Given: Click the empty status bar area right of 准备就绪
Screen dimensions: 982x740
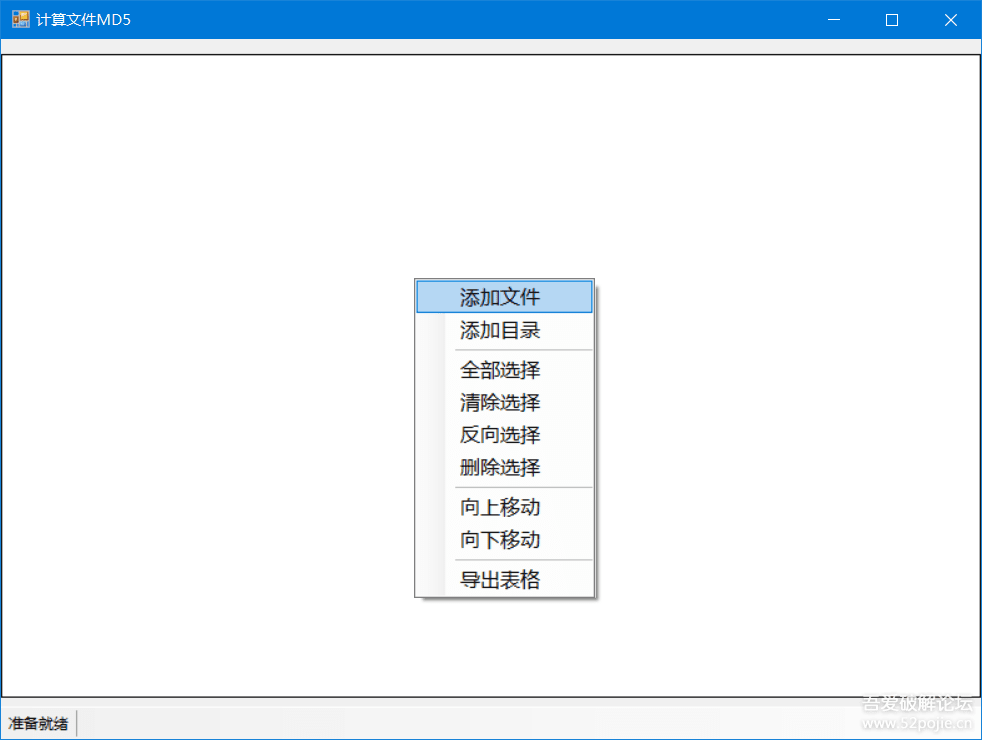Looking at the screenshot, I should [x=450, y=723].
